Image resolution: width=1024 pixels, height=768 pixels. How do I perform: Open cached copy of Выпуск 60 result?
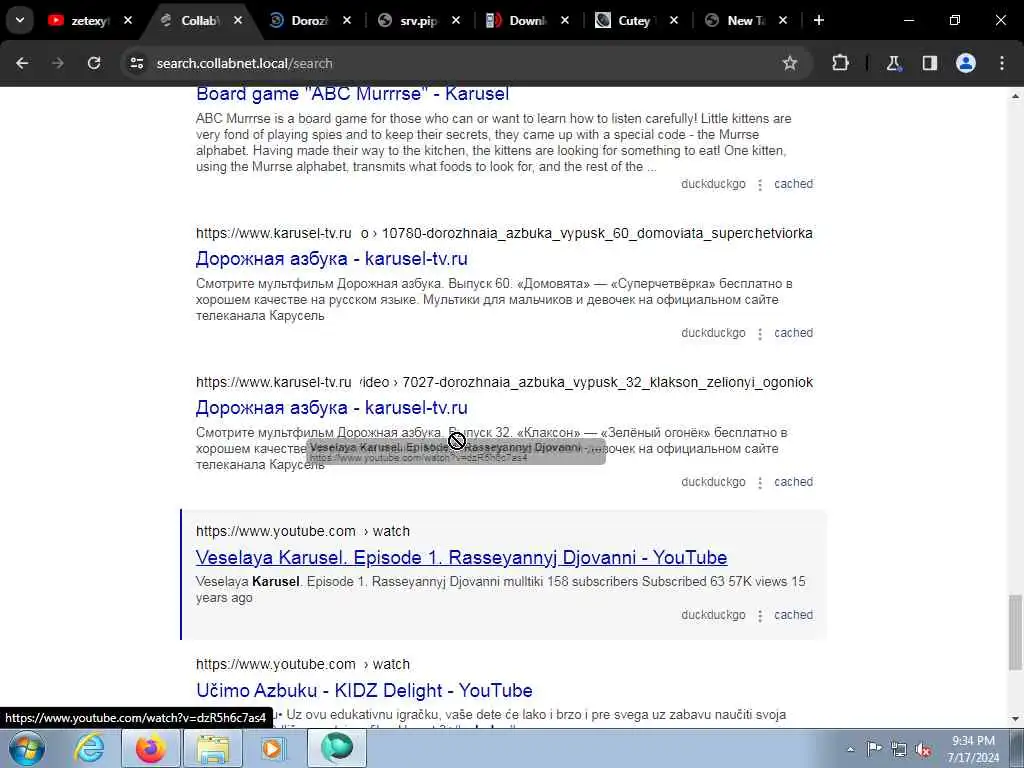(x=793, y=333)
